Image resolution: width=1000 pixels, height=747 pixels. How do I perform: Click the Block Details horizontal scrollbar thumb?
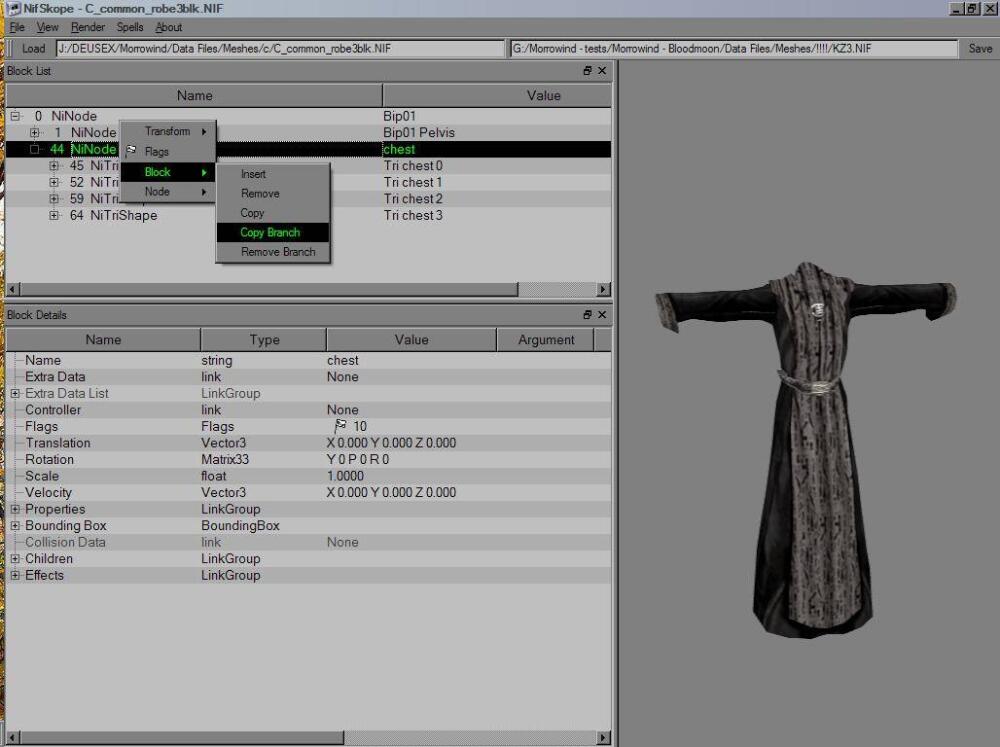(x=182, y=738)
